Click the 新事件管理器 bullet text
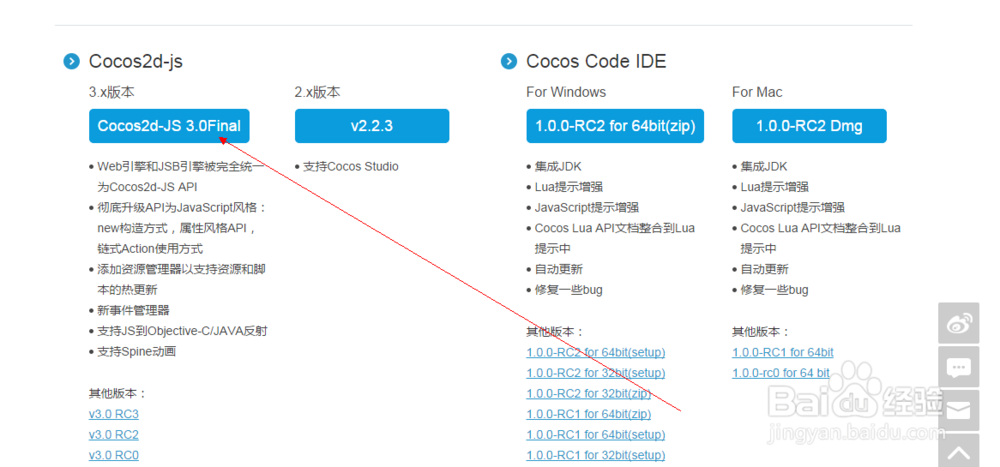Viewport: 1000px width, 467px height. click(133, 311)
